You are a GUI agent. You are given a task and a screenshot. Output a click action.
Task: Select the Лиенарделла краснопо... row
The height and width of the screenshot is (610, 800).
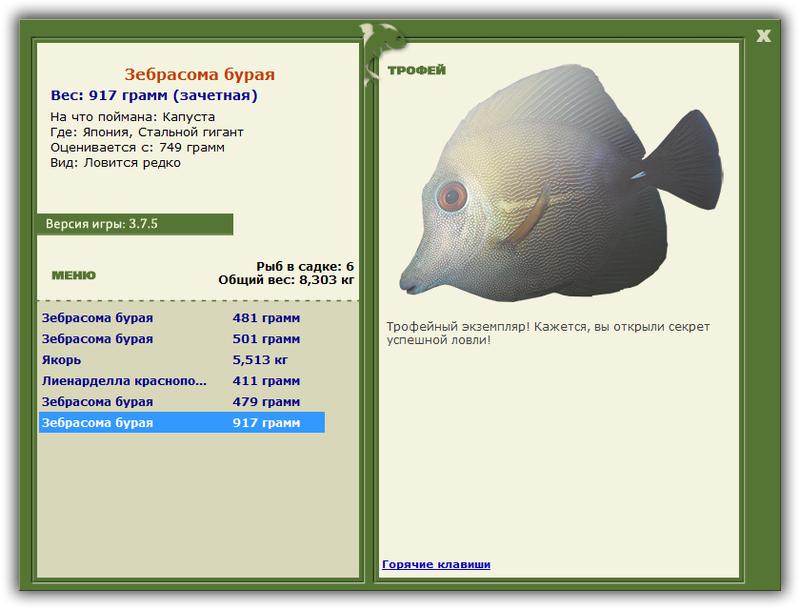(x=182, y=380)
